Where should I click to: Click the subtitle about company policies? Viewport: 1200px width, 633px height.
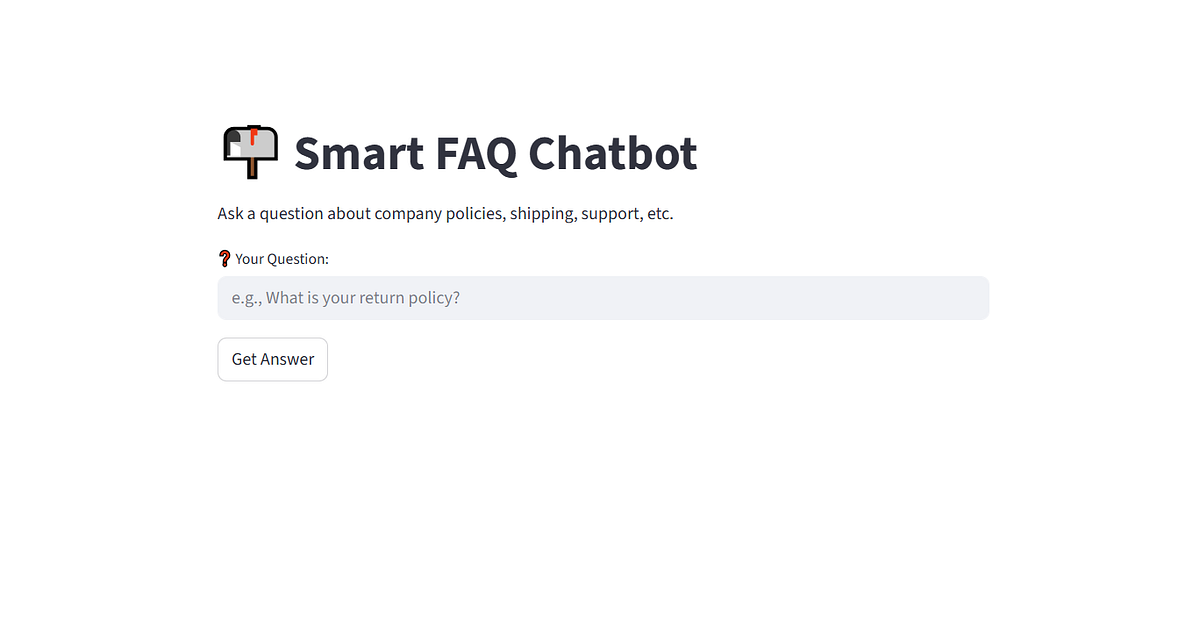[x=445, y=213]
